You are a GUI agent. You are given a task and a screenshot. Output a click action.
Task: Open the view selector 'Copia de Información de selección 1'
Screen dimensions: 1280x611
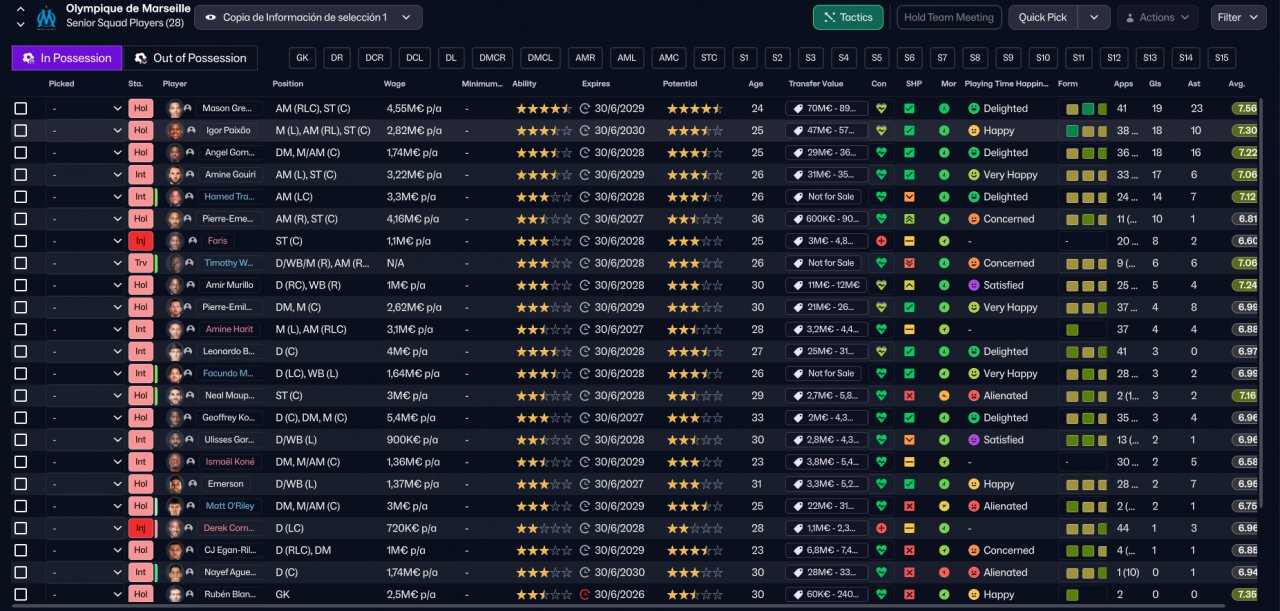(x=308, y=17)
